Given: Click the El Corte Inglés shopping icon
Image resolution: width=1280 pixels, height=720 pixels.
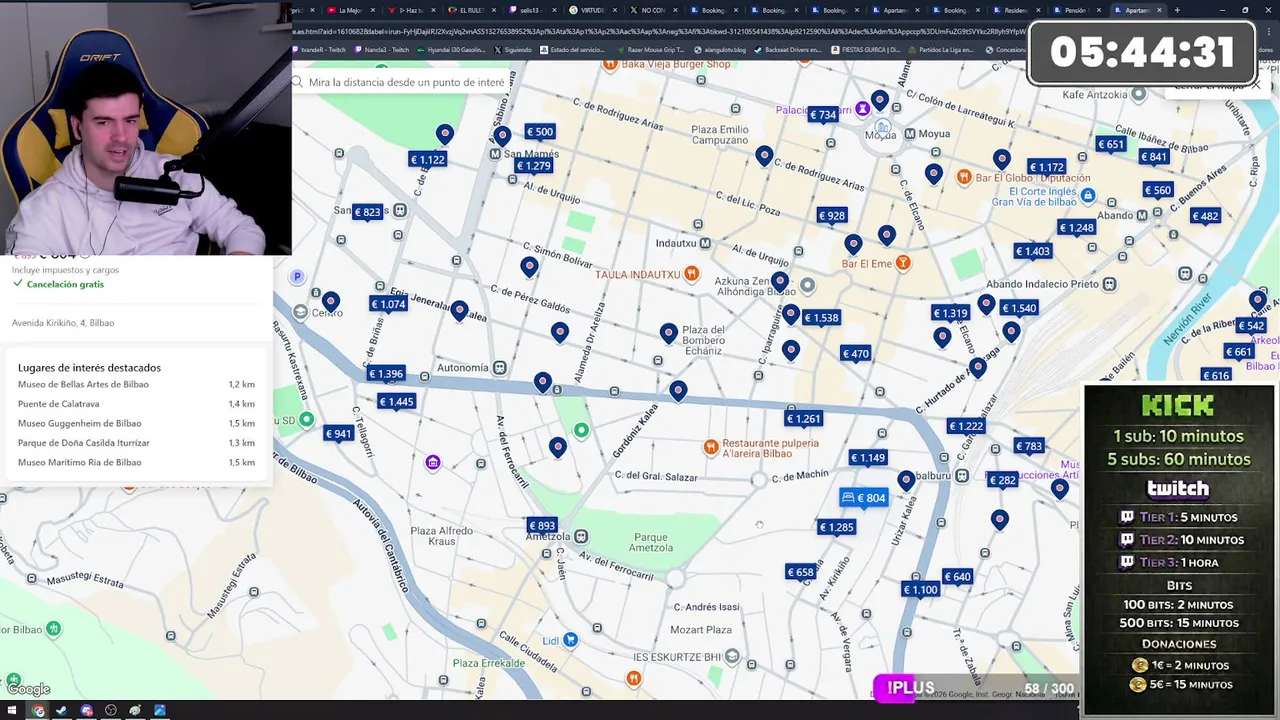Looking at the screenshot, I should click(1088, 195).
